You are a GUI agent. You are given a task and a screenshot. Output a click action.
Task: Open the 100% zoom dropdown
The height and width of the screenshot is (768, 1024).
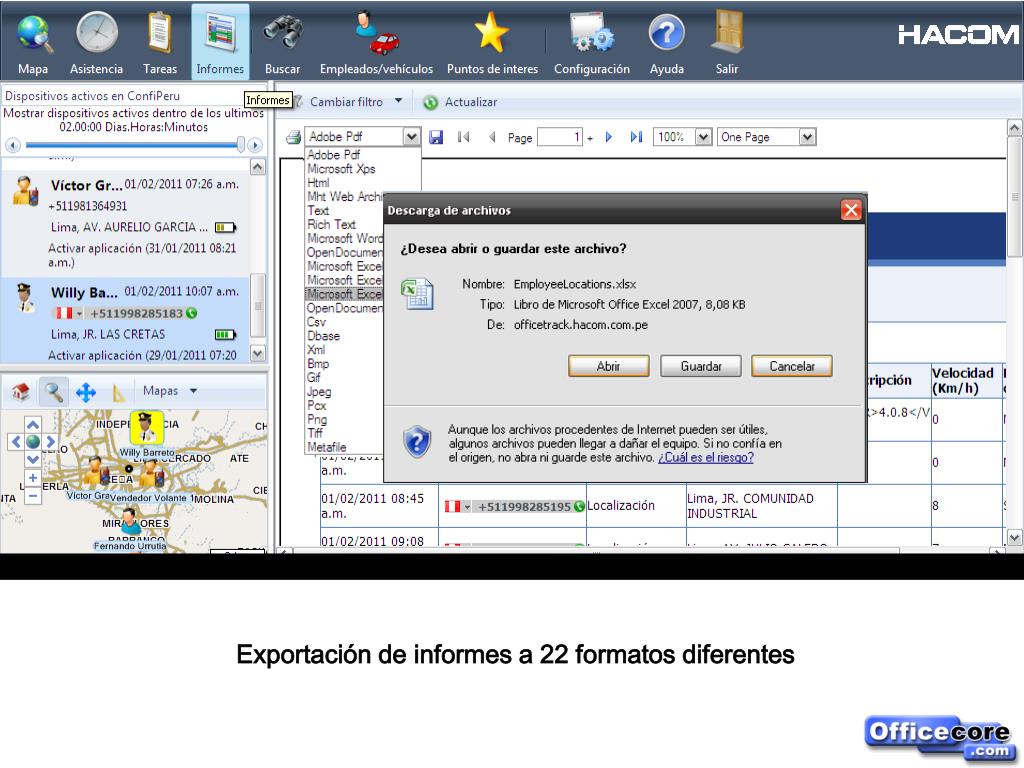pyautogui.click(x=703, y=137)
